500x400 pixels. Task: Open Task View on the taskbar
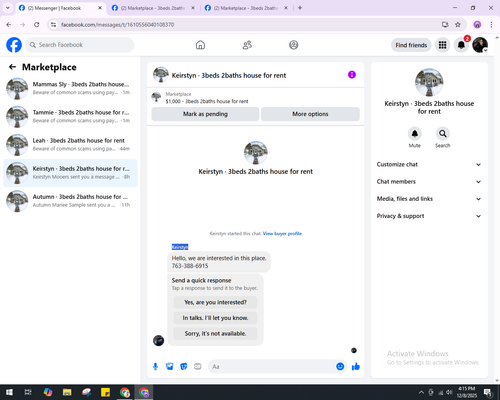coord(28,392)
